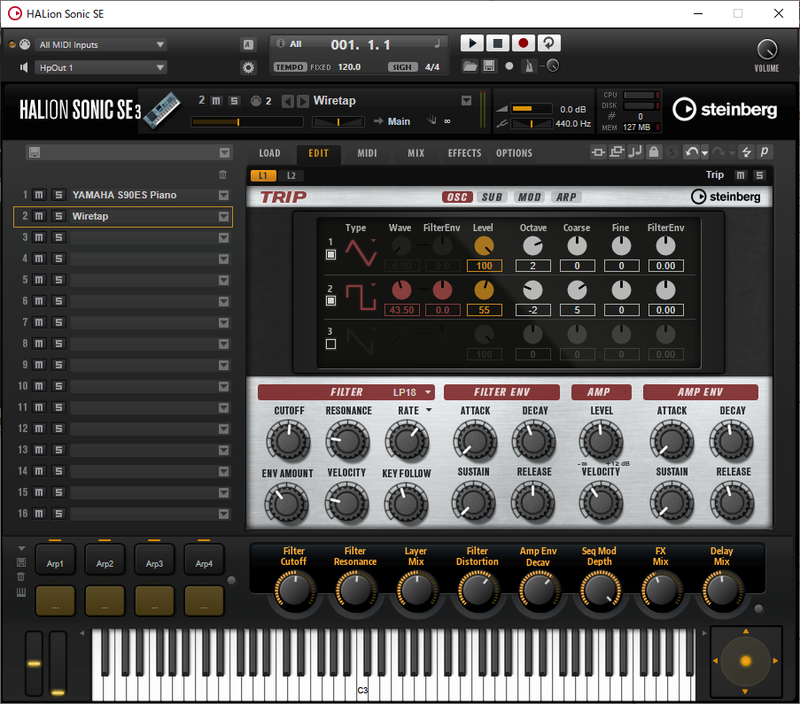
Task: Open Wiretap program dropdown in header
Action: (x=466, y=100)
